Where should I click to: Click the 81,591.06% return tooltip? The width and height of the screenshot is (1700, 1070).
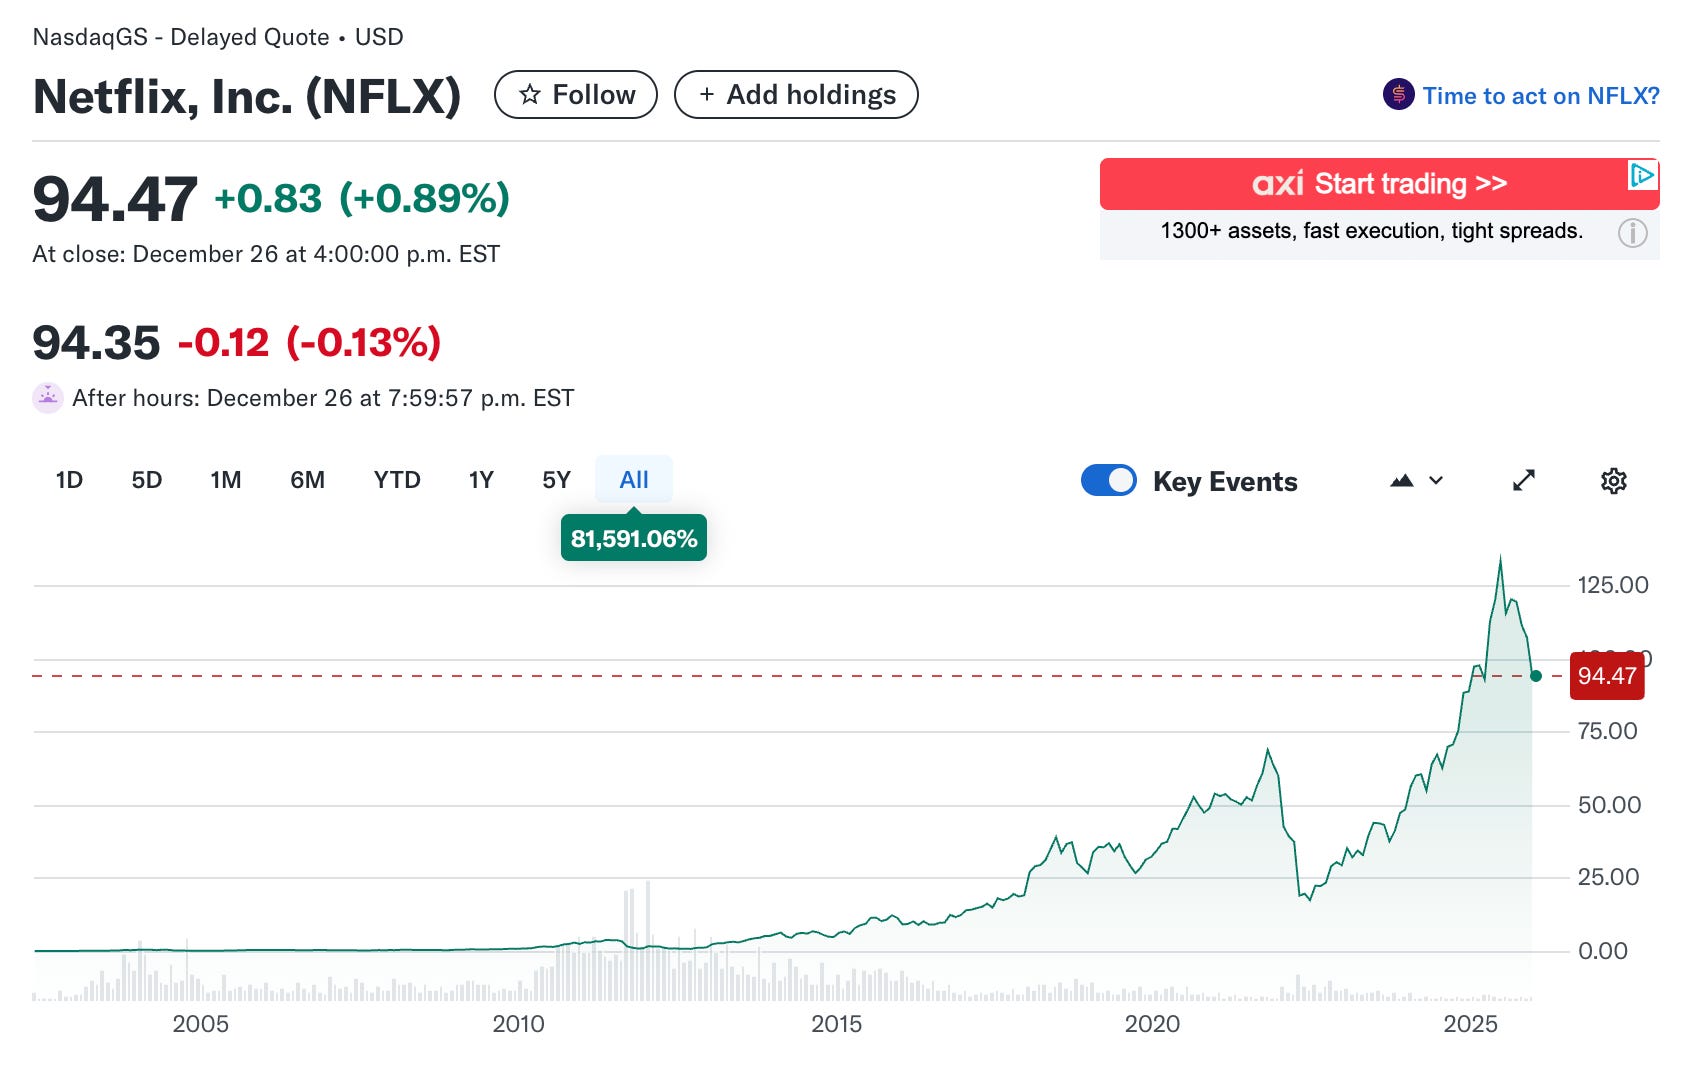tap(634, 538)
